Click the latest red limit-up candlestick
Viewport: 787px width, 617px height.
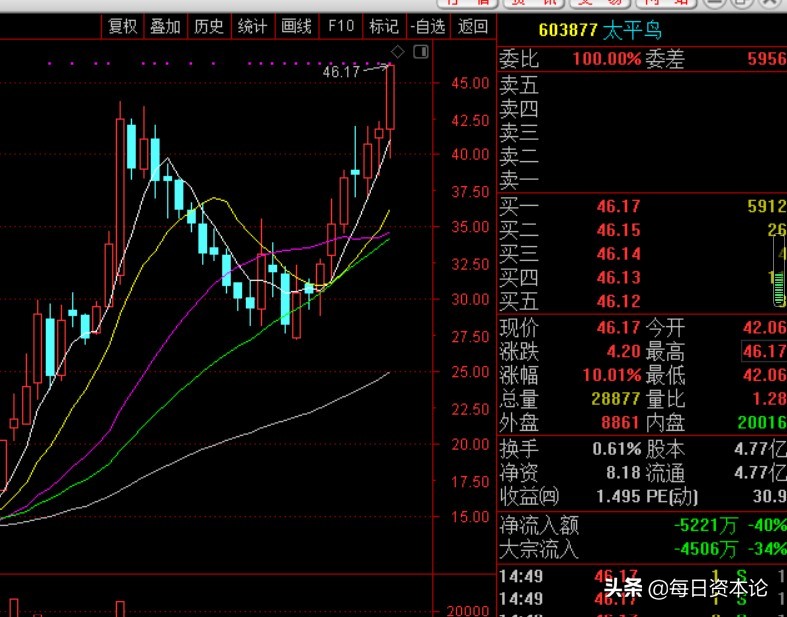coord(390,97)
